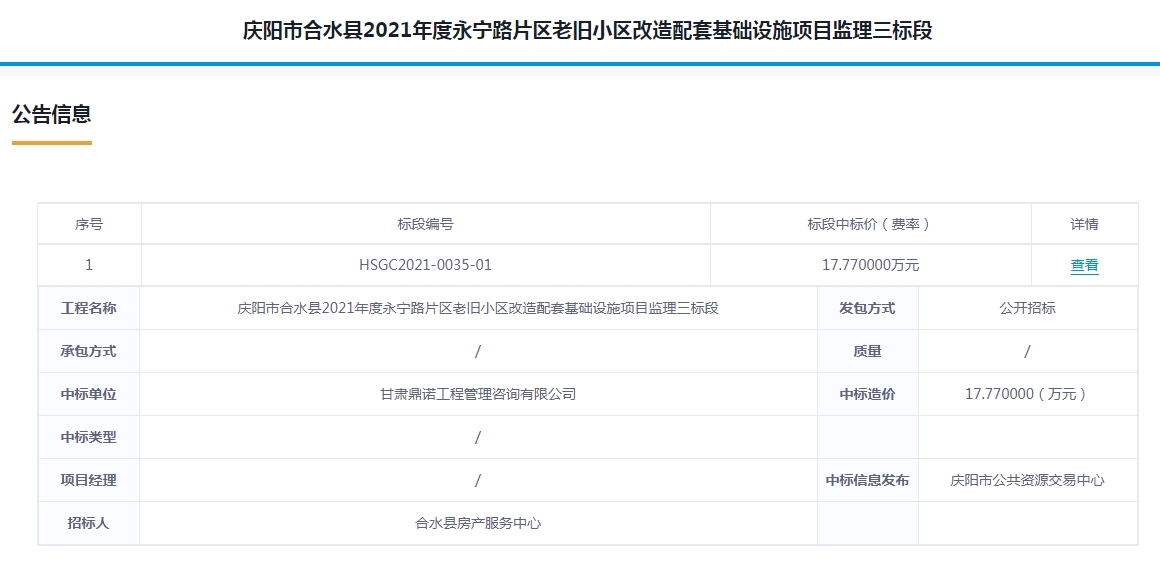Select the 庆阳市公共资源交易中心 value

(1028, 480)
